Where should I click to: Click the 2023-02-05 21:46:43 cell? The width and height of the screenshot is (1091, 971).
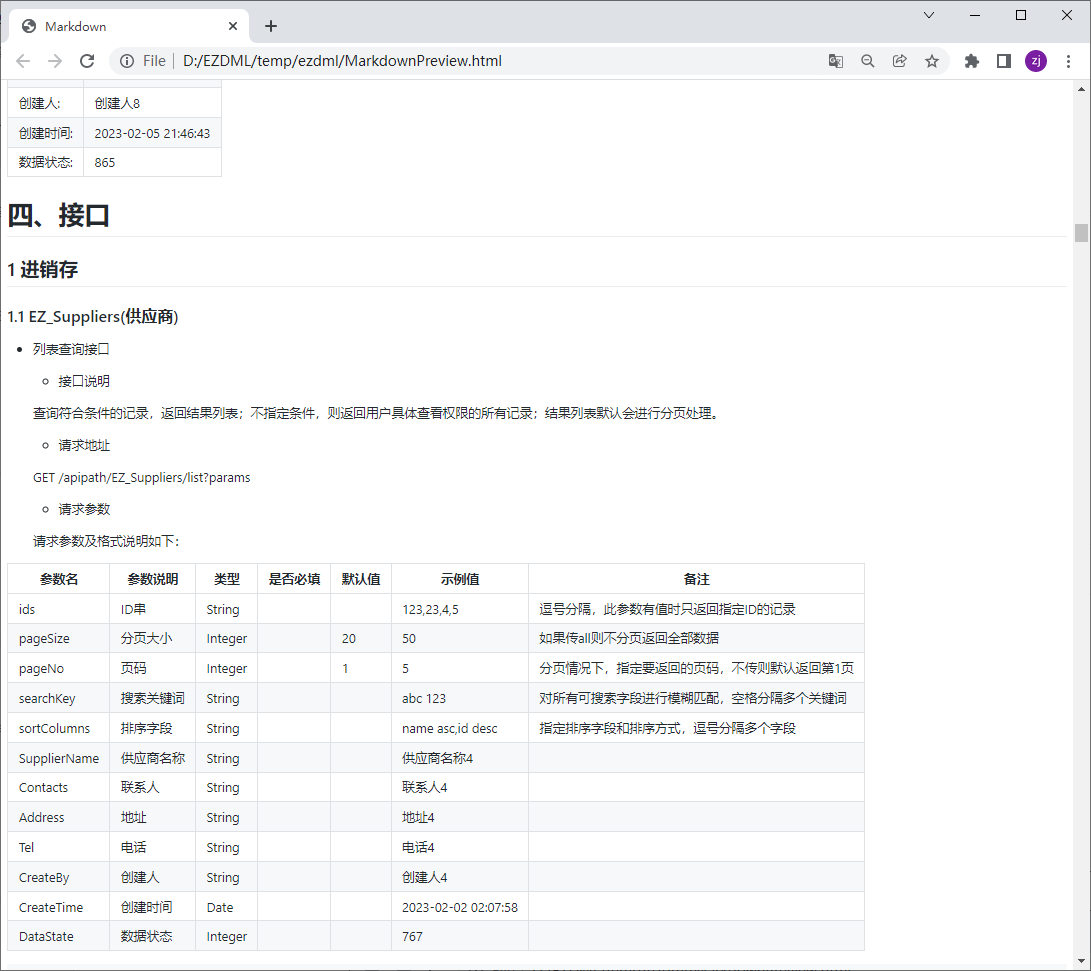point(152,133)
